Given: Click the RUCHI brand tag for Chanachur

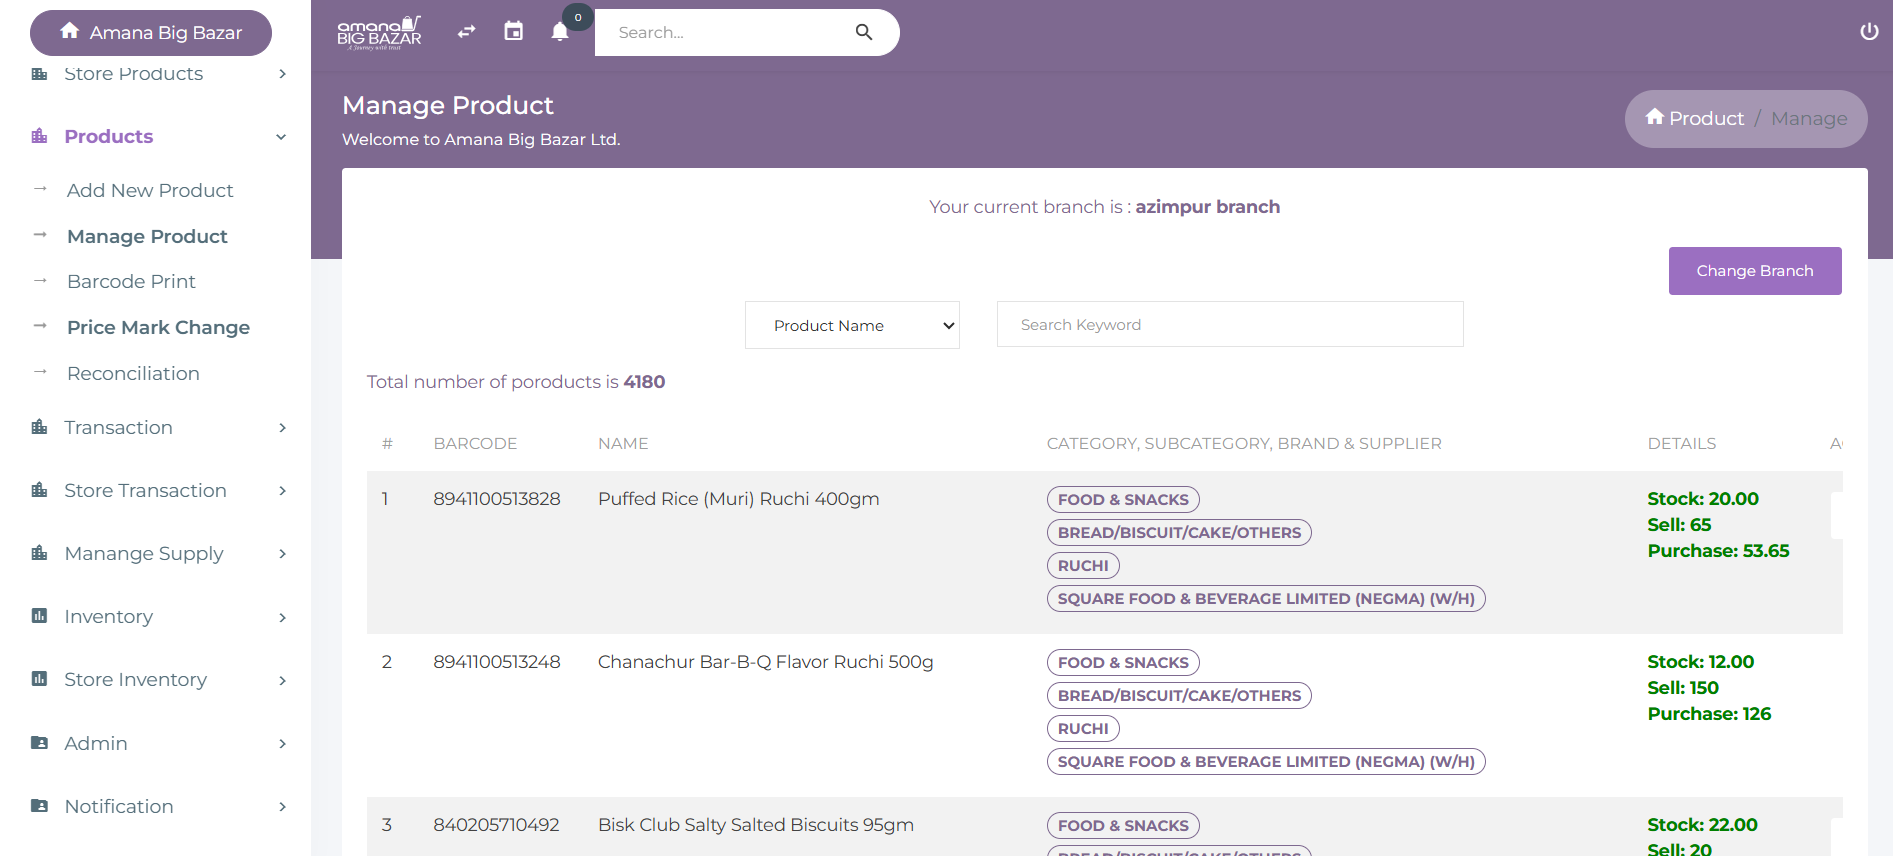Looking at the screenshot, I should tap(1083, 728).
